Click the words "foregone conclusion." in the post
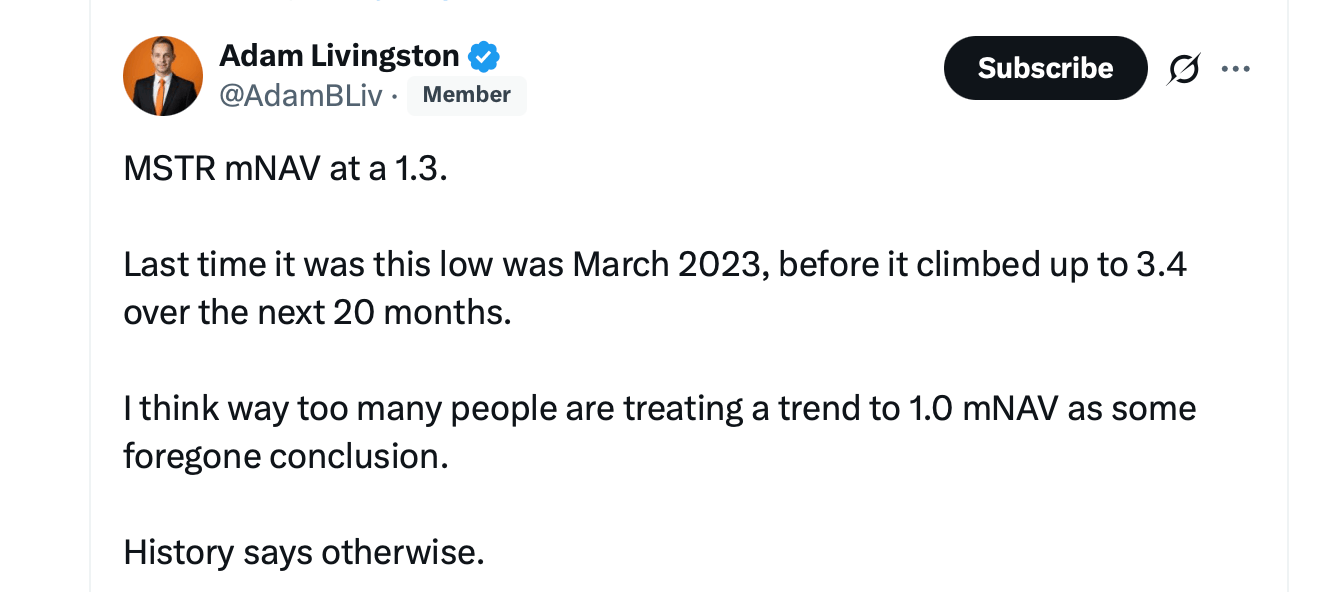 tap(285, 456)
